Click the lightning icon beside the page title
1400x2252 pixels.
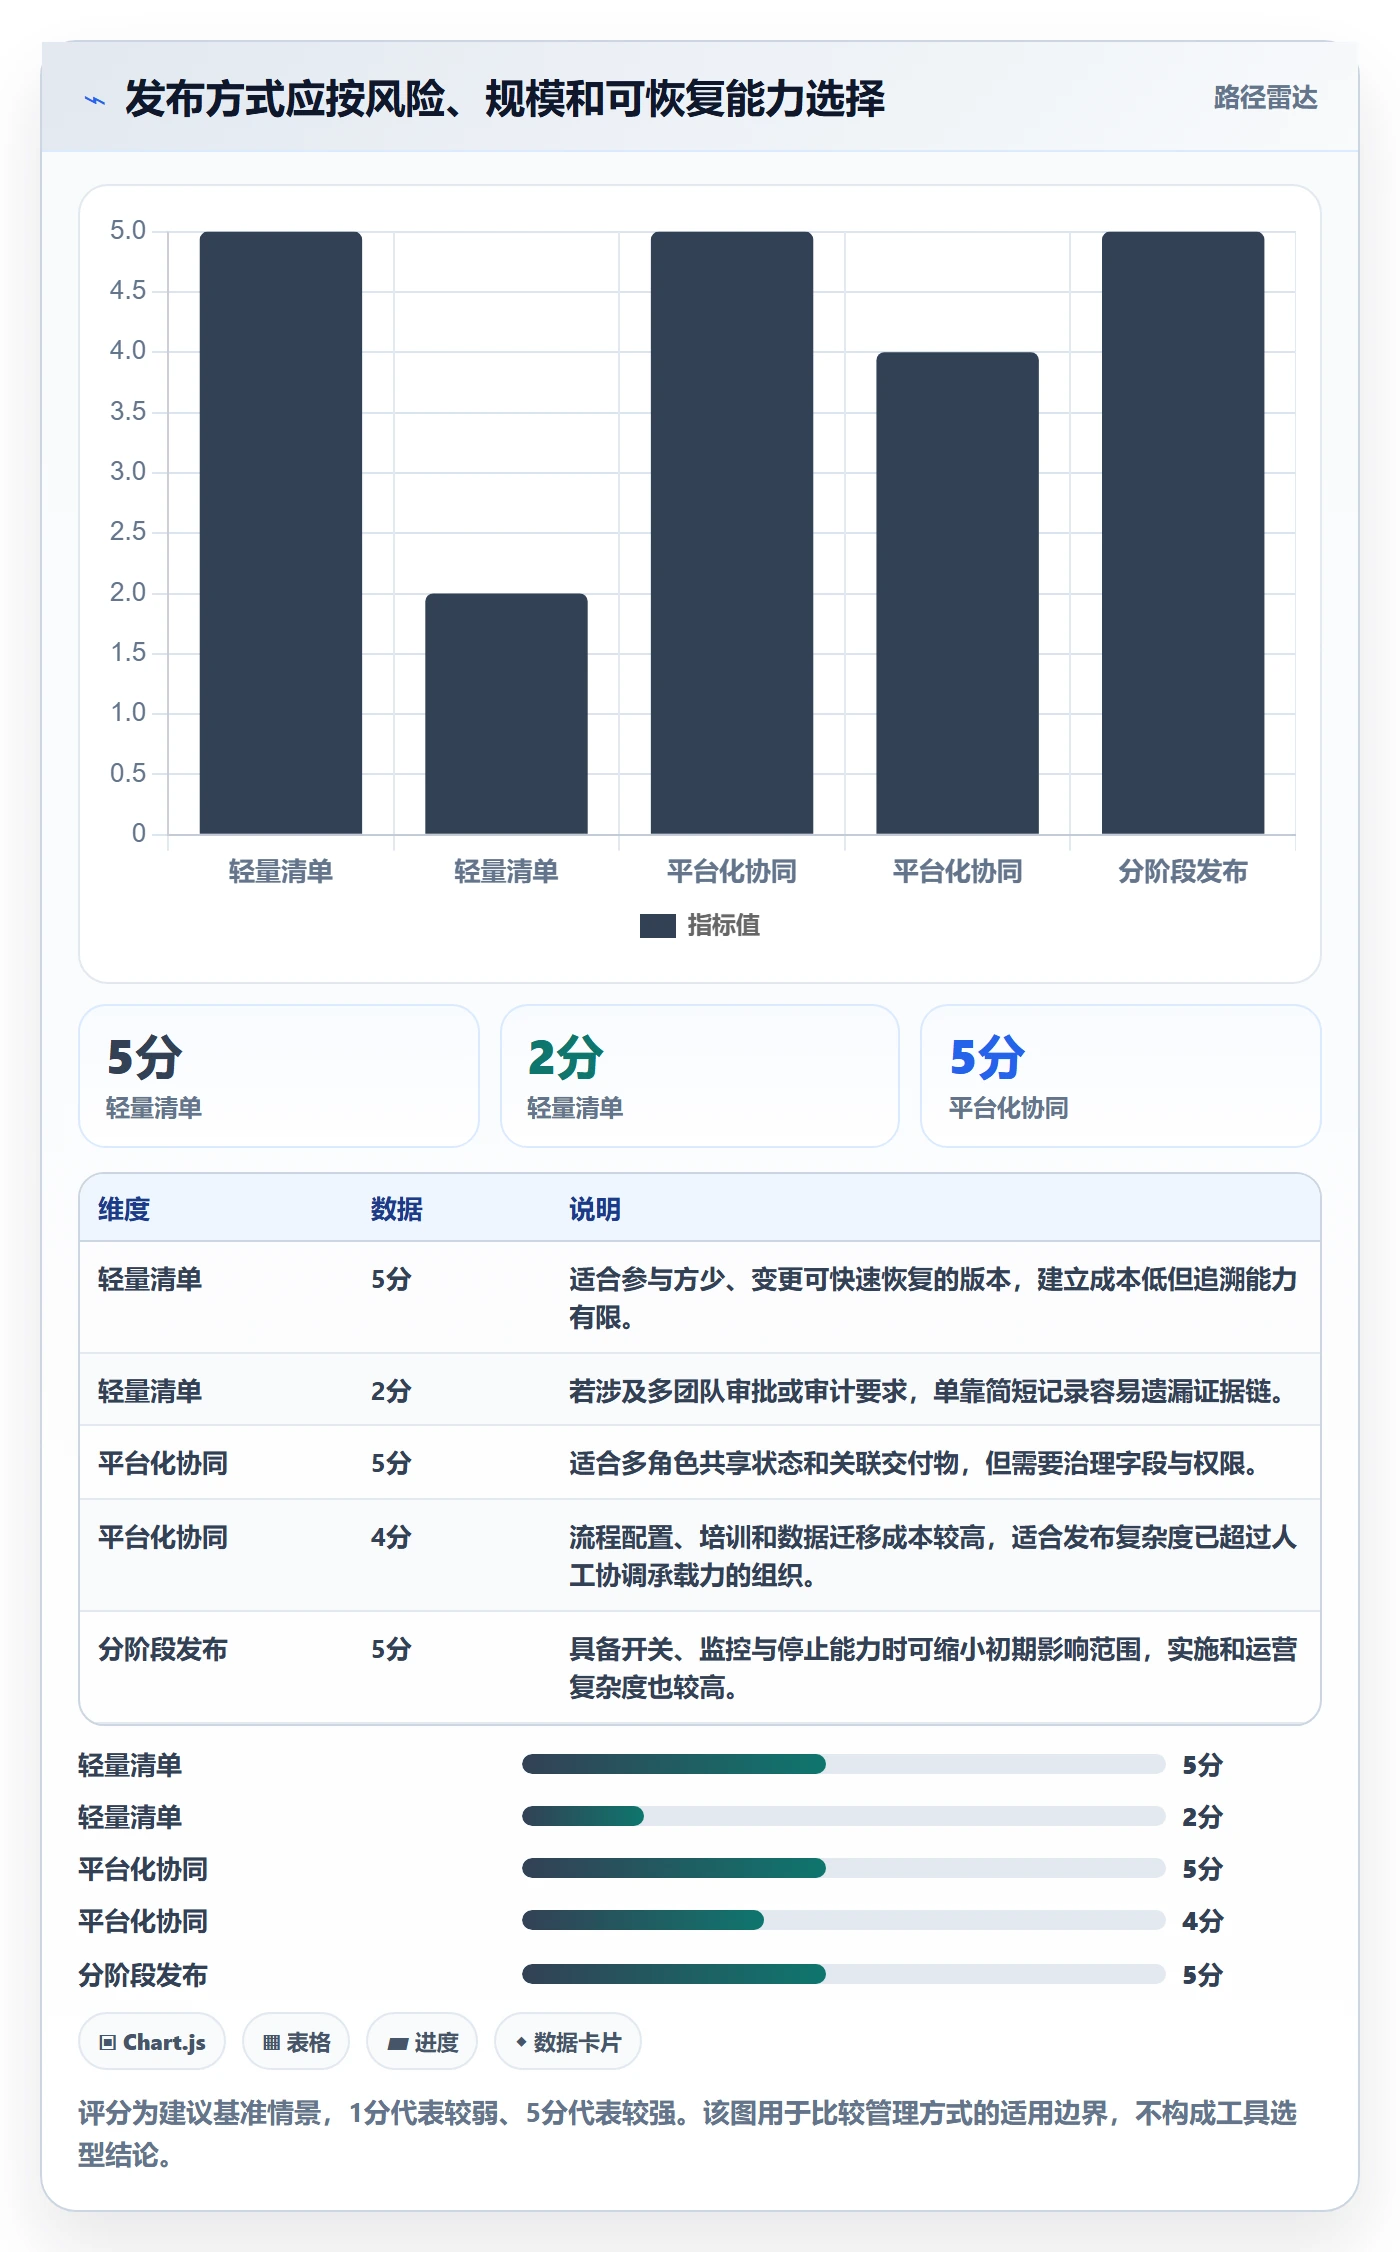95,100
